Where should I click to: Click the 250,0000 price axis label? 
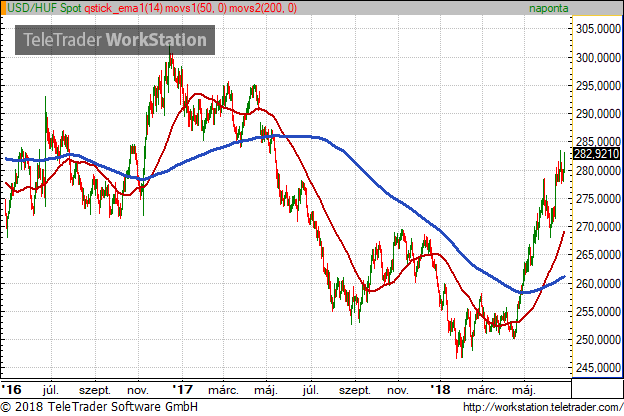coord(599,340)
